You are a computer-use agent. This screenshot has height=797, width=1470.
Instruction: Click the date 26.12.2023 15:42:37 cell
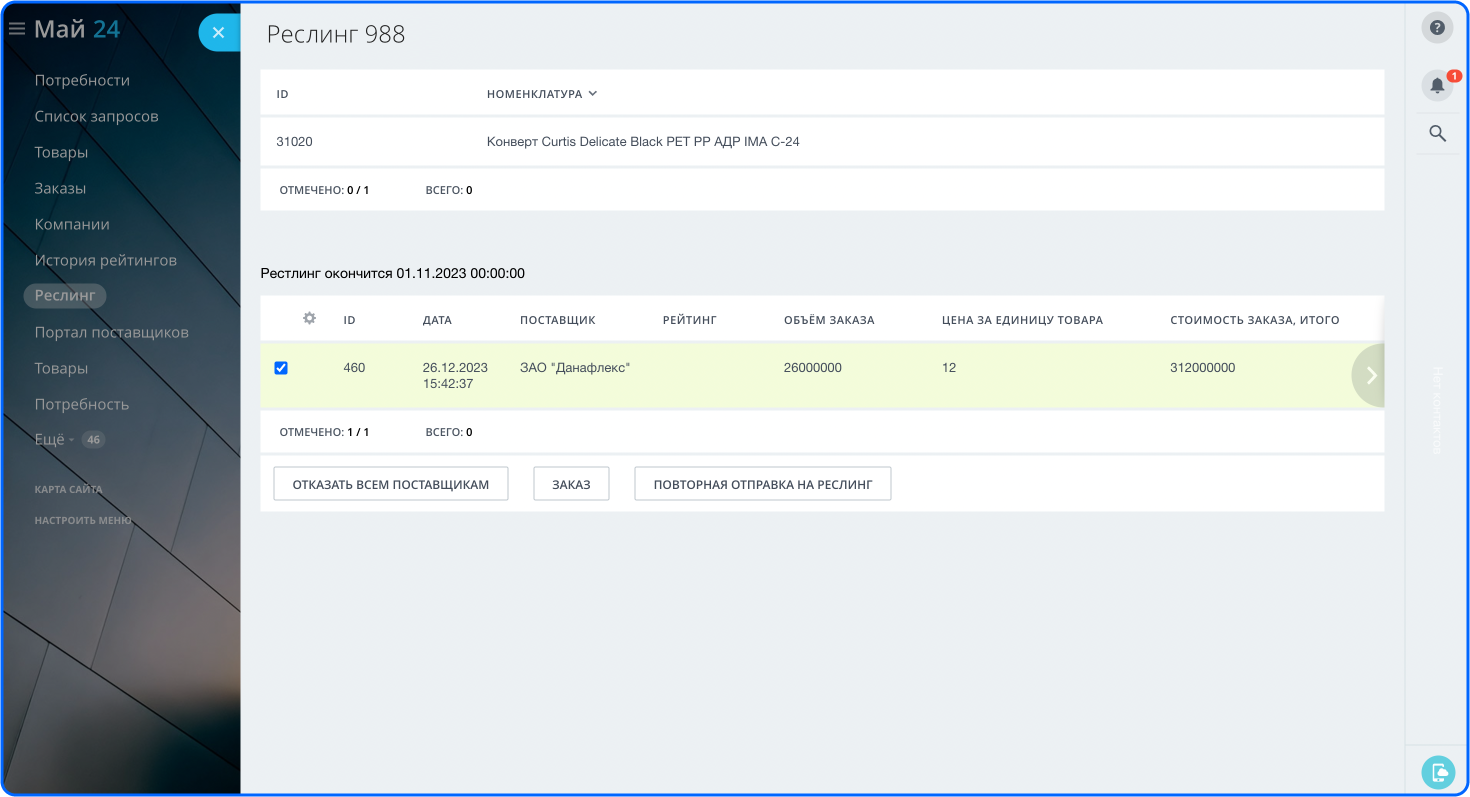455,375
